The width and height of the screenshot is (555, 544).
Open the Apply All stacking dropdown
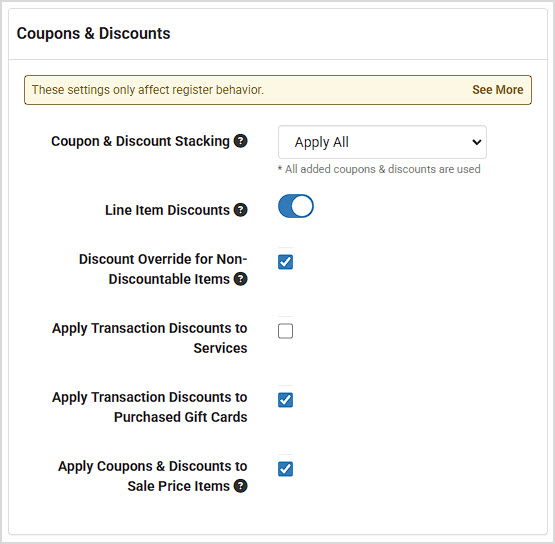[x=382, y=142]
